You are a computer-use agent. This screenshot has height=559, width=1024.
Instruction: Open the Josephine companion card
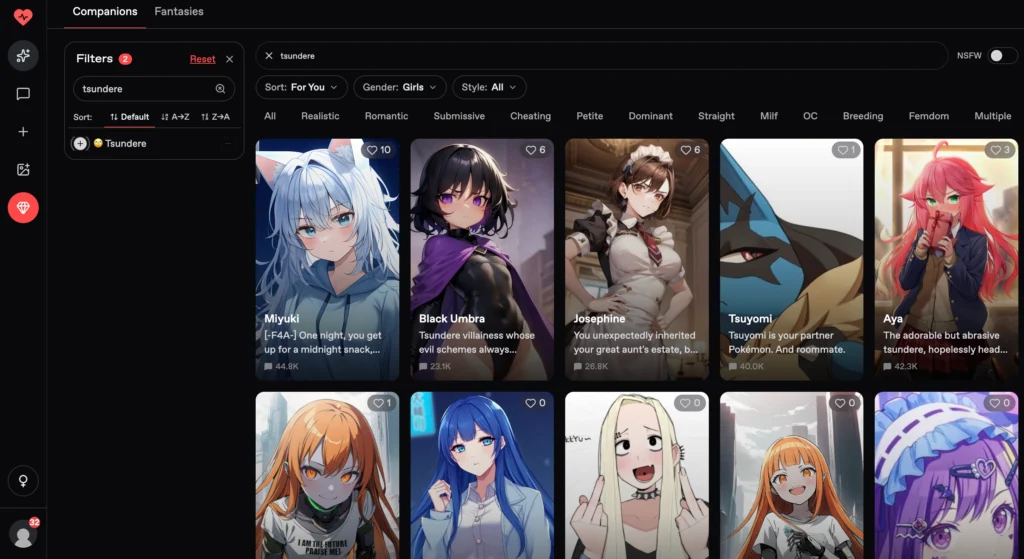(637, 259)
